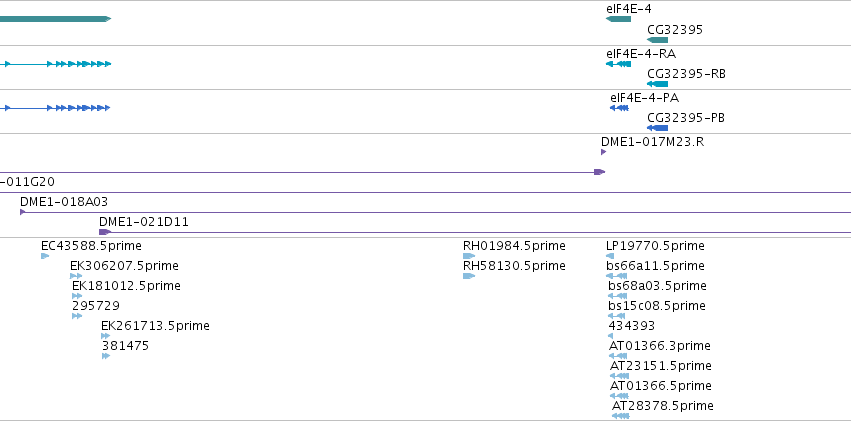This screenshot has height=421, width=851.
Task: Click the eIF4E-4-RA transcript glyph
Action: pos(618,64)
